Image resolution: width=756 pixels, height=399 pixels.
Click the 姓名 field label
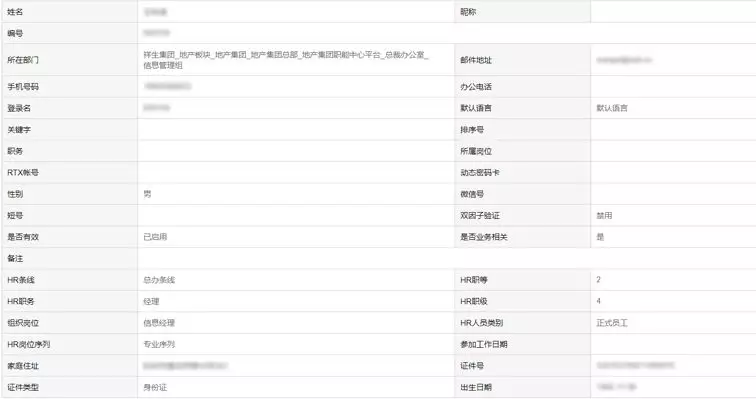coord(15,12)
